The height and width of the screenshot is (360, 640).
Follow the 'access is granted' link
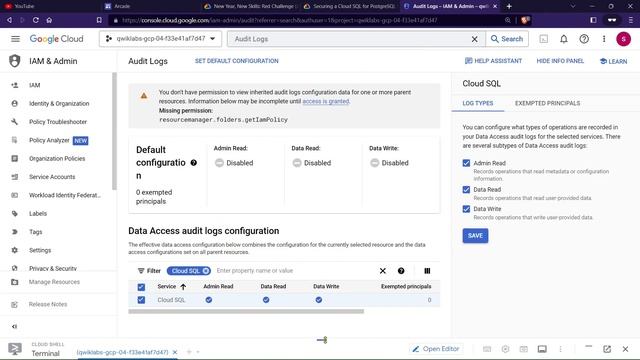point(326,101)
